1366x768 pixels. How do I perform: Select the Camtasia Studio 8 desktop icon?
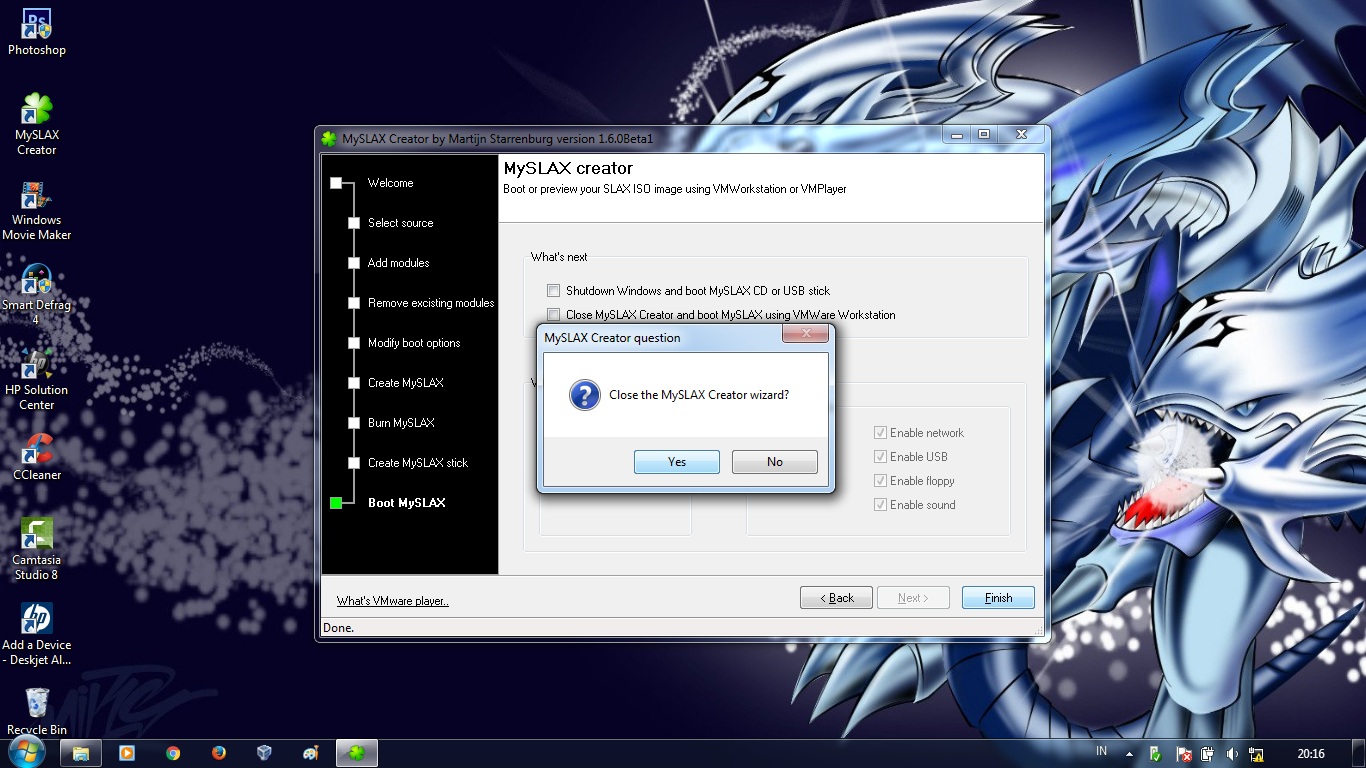(36, 548)
